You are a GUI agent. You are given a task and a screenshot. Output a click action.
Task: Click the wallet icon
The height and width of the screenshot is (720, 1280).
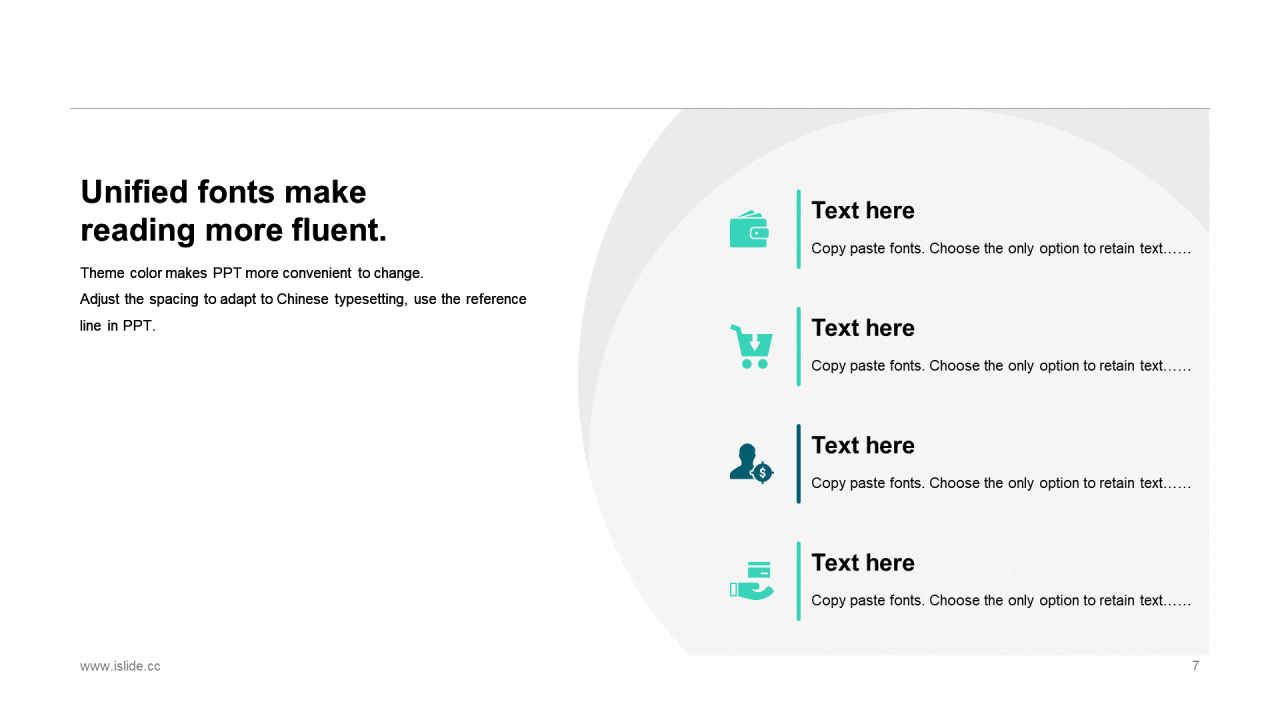coord(749,229)
